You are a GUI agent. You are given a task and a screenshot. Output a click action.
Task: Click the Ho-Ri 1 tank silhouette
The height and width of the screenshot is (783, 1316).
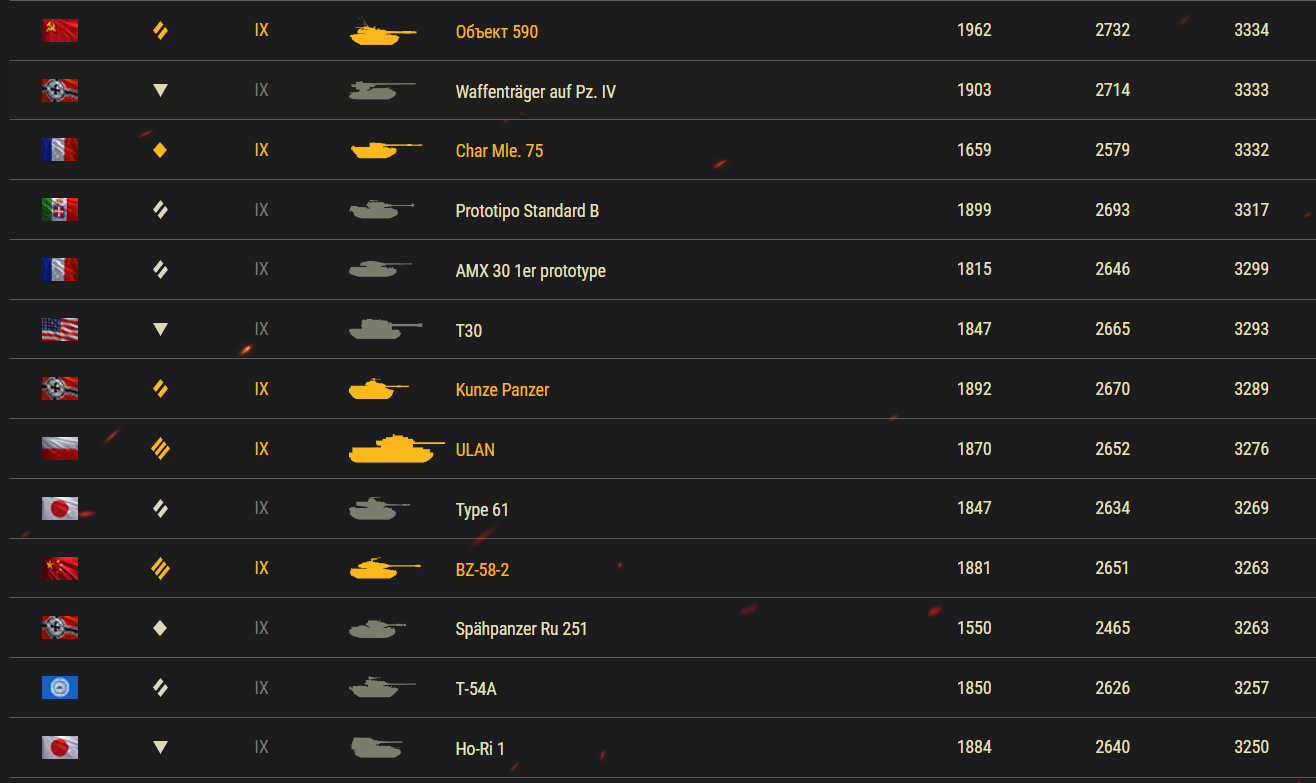[x=376, y=747]
